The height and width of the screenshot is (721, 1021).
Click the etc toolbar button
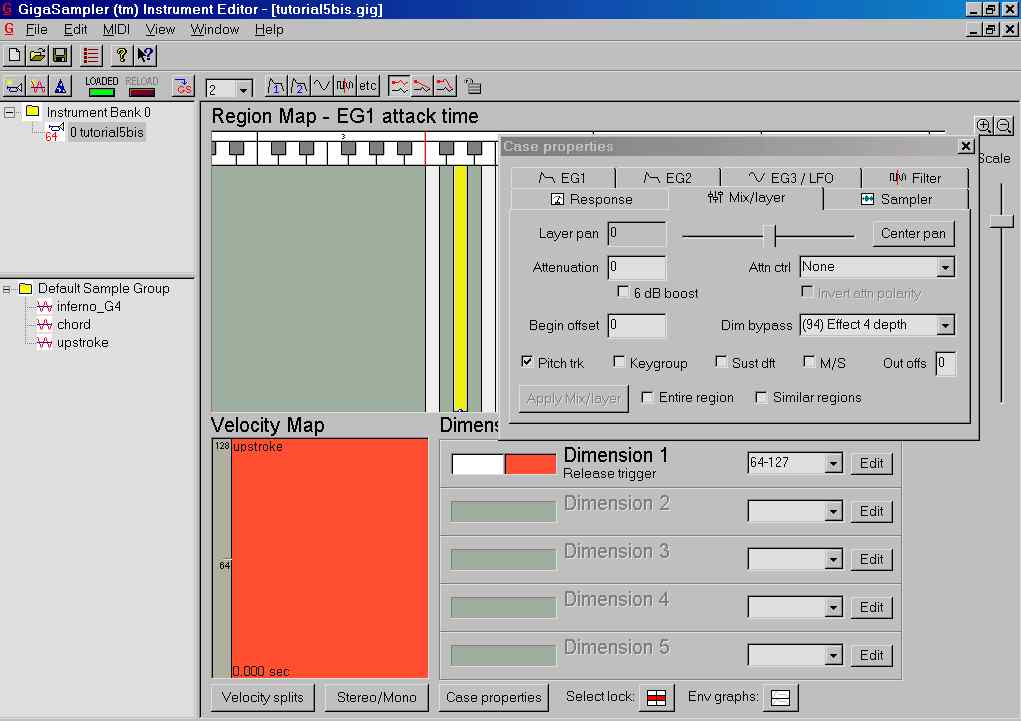368,86
